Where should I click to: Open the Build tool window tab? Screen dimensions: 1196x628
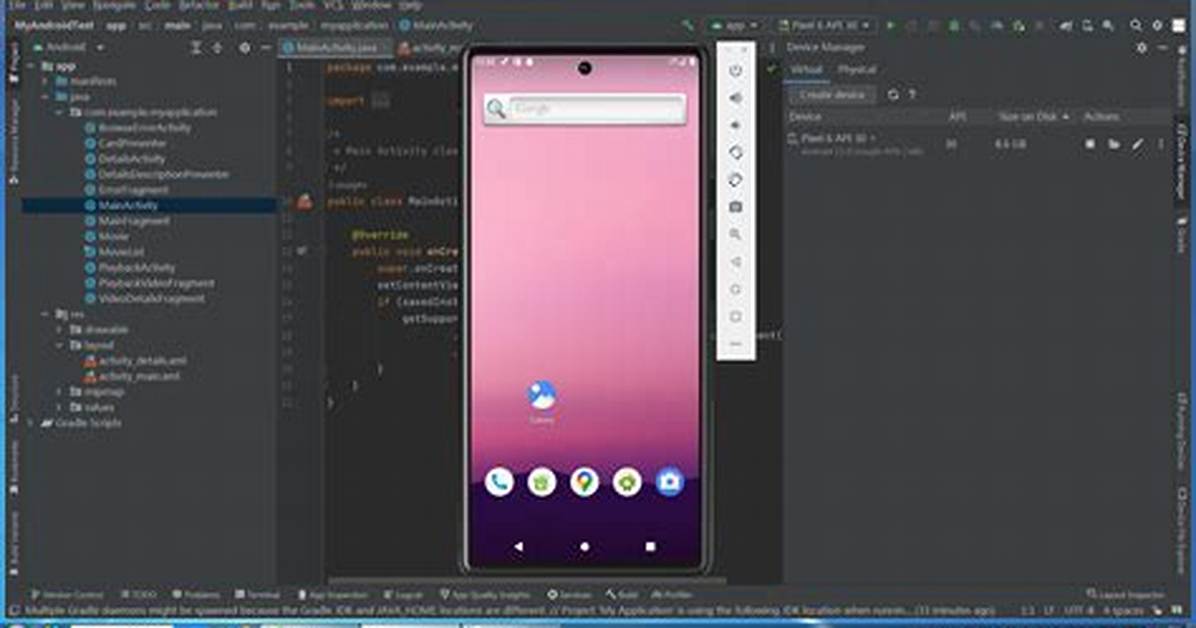(622, 594)
